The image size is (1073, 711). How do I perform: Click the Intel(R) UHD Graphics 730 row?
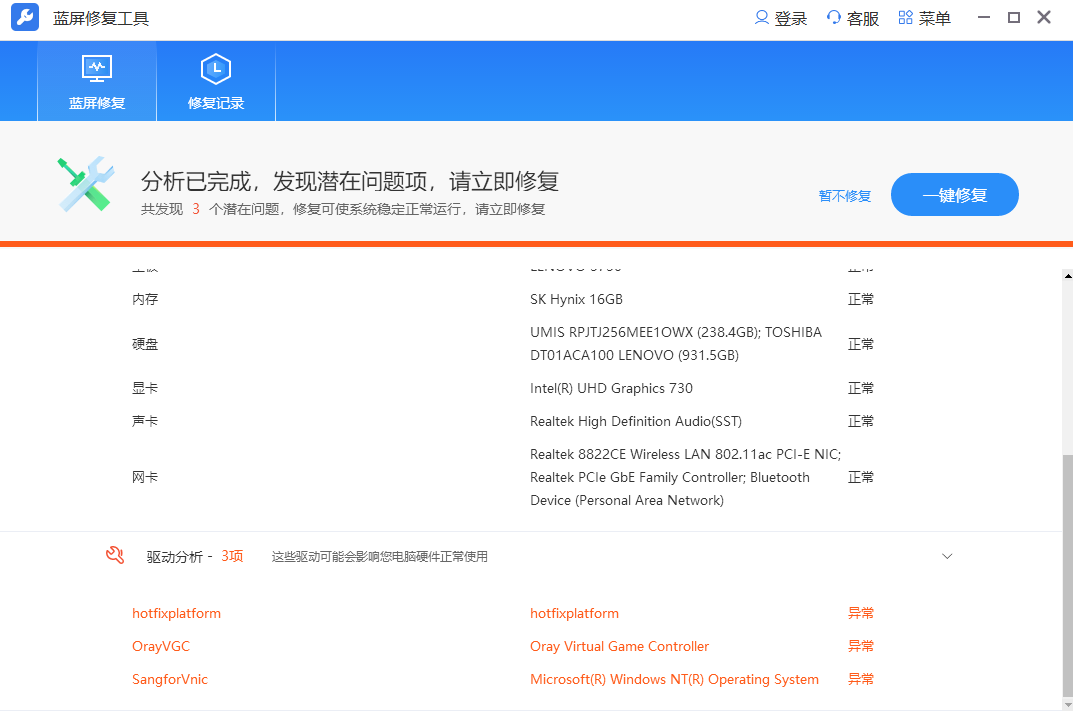pos(611,388)
